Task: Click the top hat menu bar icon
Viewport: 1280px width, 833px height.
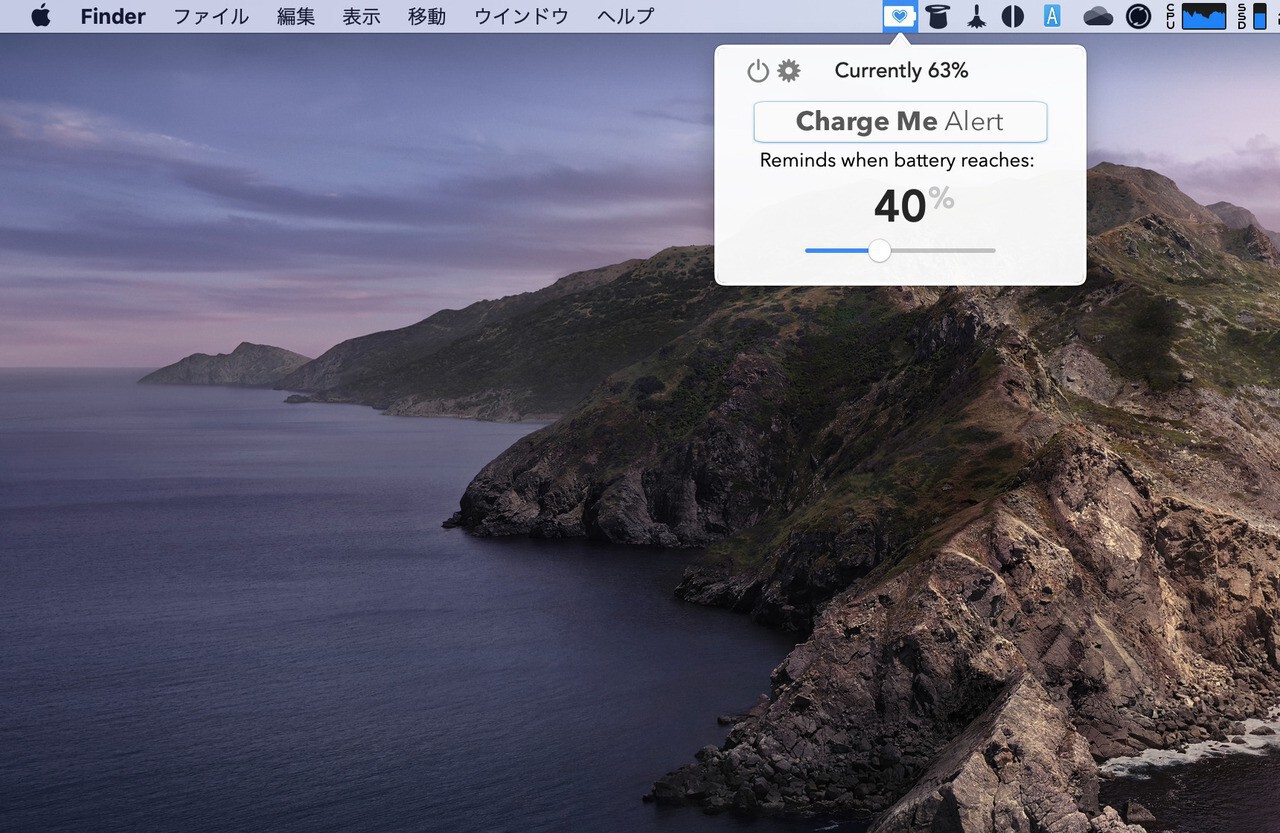Action: [x=937, y=16]
